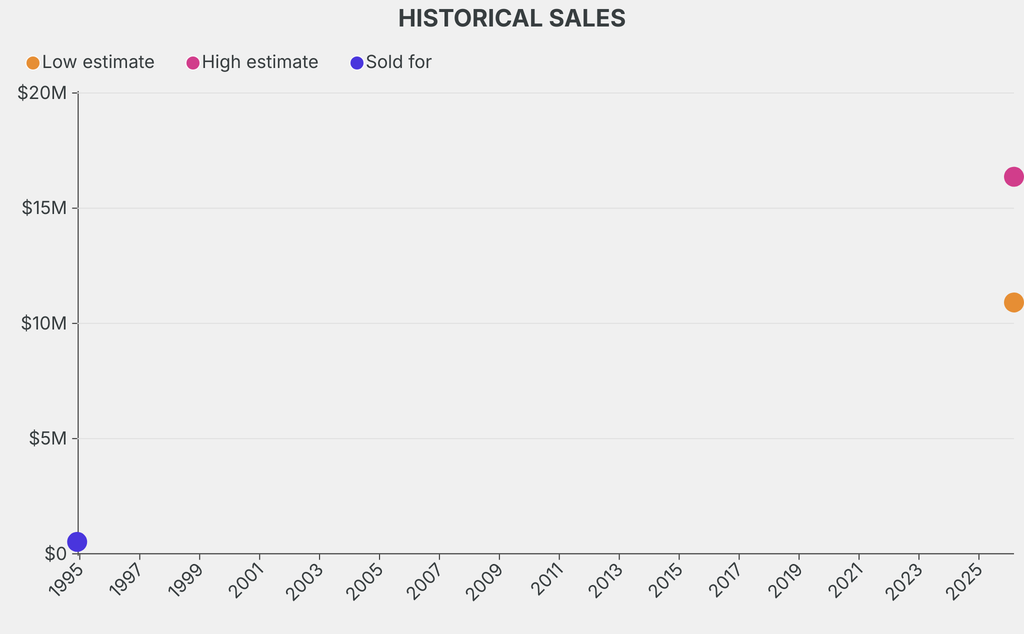The width and height of the screenshot is (1024, 634).
Task: Toggle the Sold for legend label
Action: [398, 62]
